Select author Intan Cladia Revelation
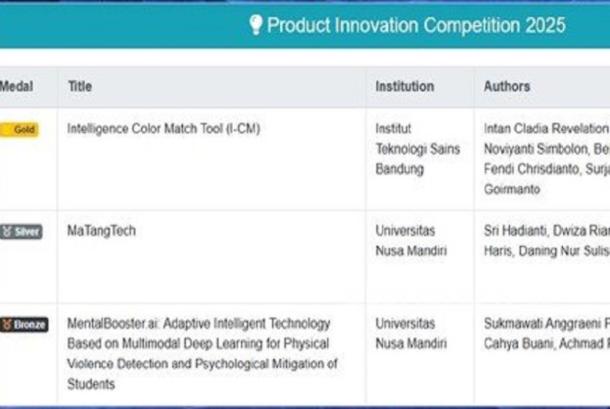 [x=545, y=129]
